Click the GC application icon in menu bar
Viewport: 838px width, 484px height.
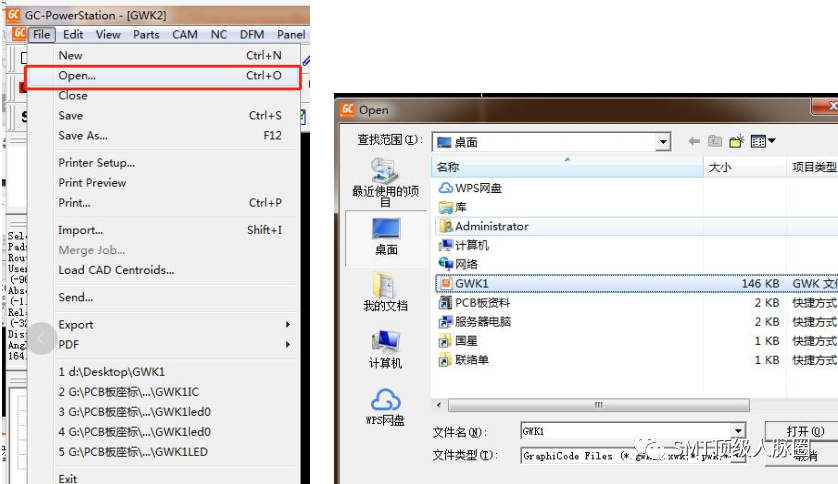19,34
